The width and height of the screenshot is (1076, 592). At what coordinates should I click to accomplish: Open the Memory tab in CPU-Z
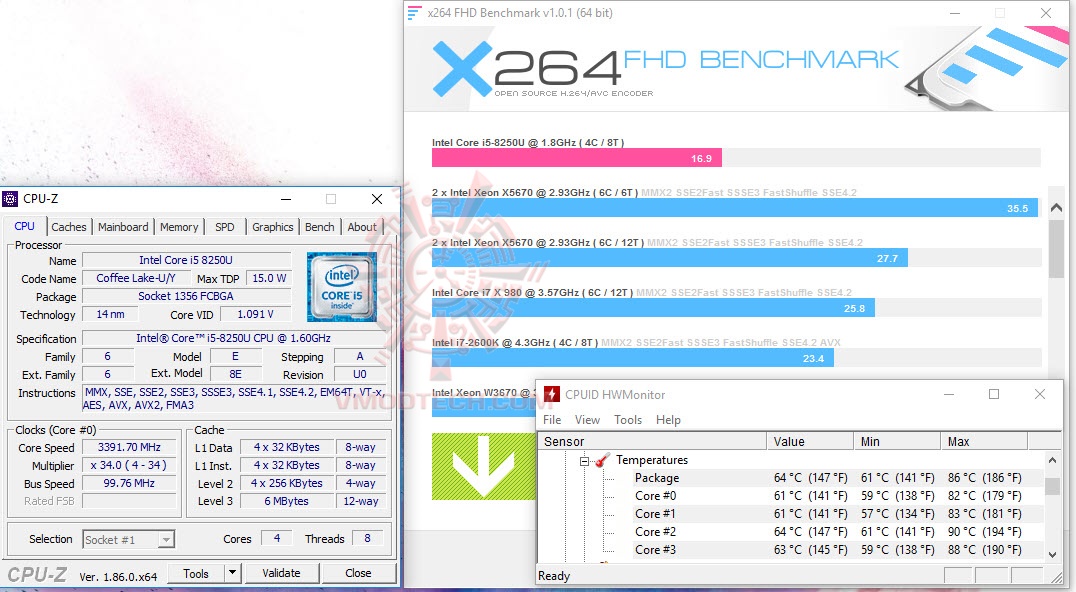(179, 227)
